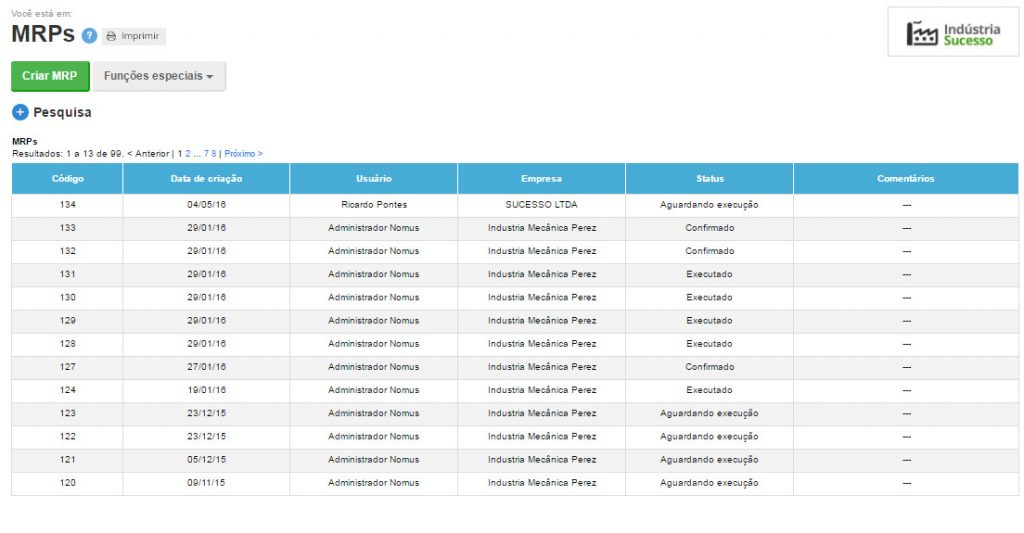
Task: Click the Empresa column header
Action: tap(541, 179)
